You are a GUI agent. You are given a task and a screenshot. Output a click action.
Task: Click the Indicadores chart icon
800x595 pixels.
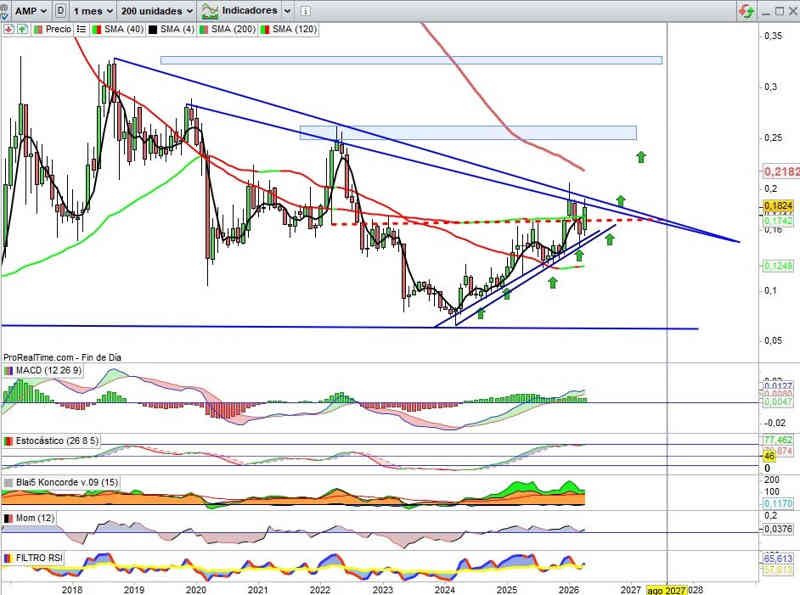point(210,10)
